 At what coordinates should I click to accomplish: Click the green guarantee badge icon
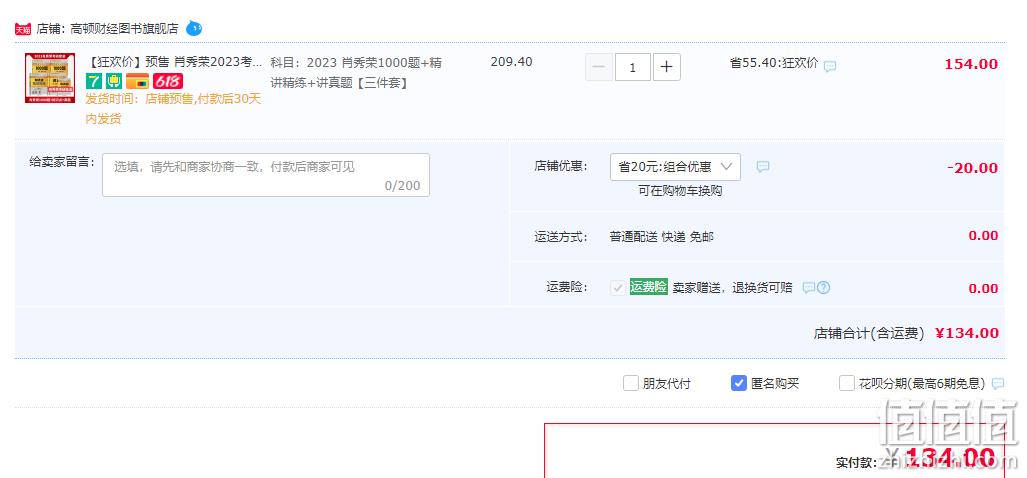tap(114, 81)
